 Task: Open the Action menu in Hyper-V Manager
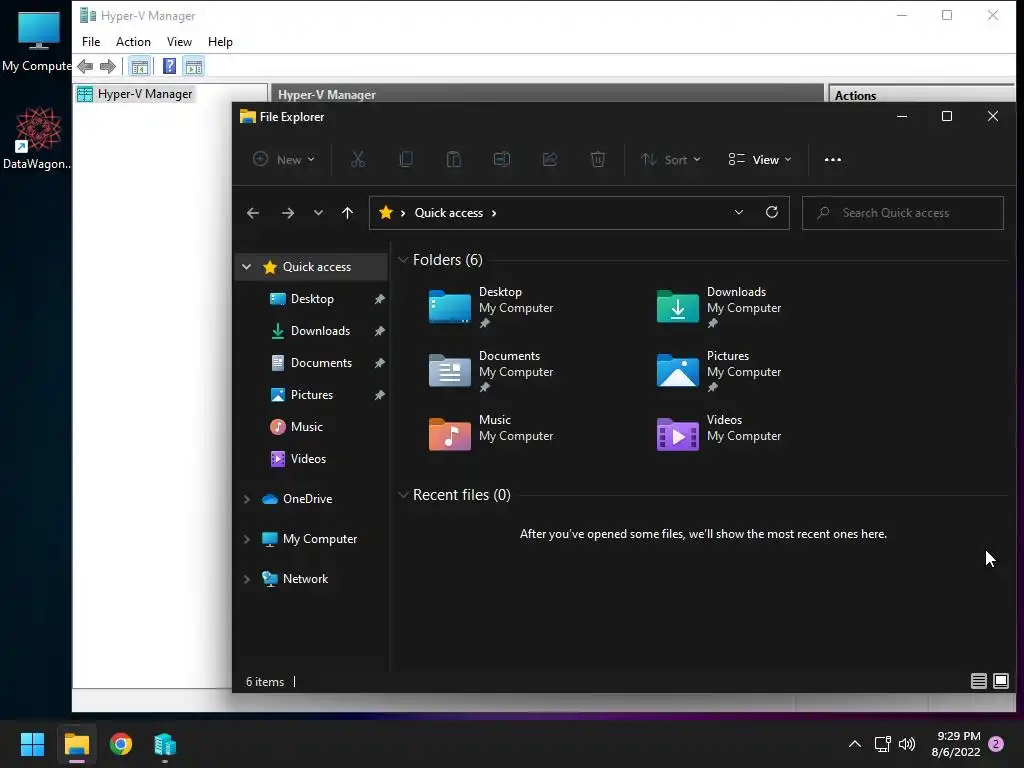coord(133,42)
